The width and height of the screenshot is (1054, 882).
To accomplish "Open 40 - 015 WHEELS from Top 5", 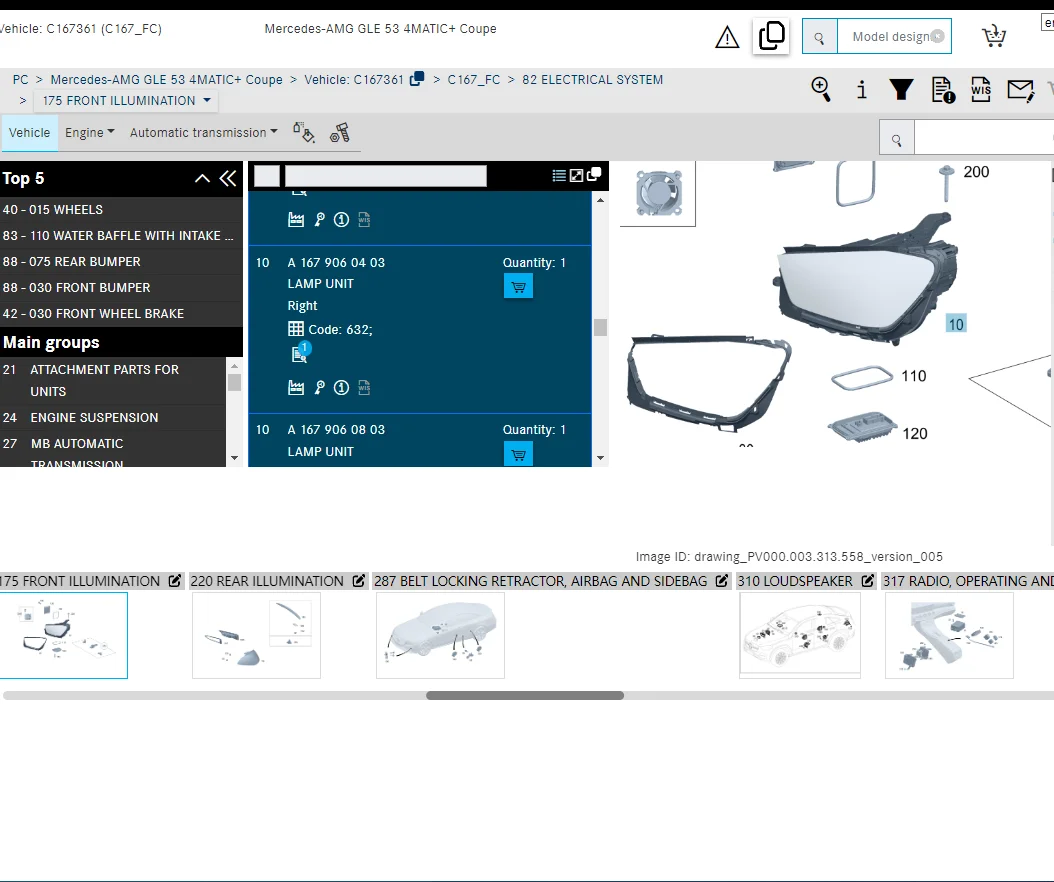I will coord(121,210).
